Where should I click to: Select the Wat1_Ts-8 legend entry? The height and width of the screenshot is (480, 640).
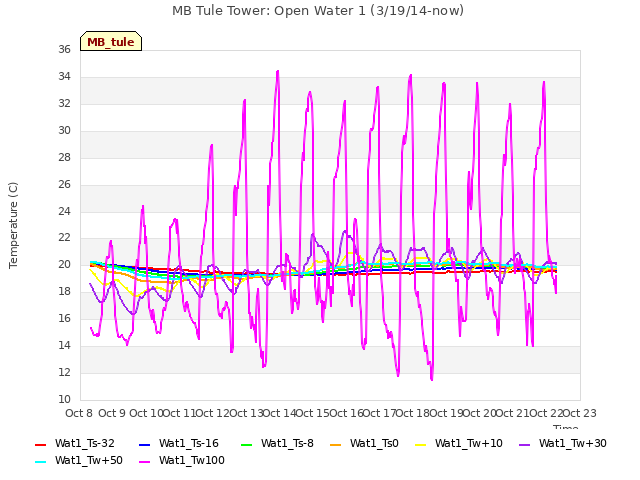point(277,443)
